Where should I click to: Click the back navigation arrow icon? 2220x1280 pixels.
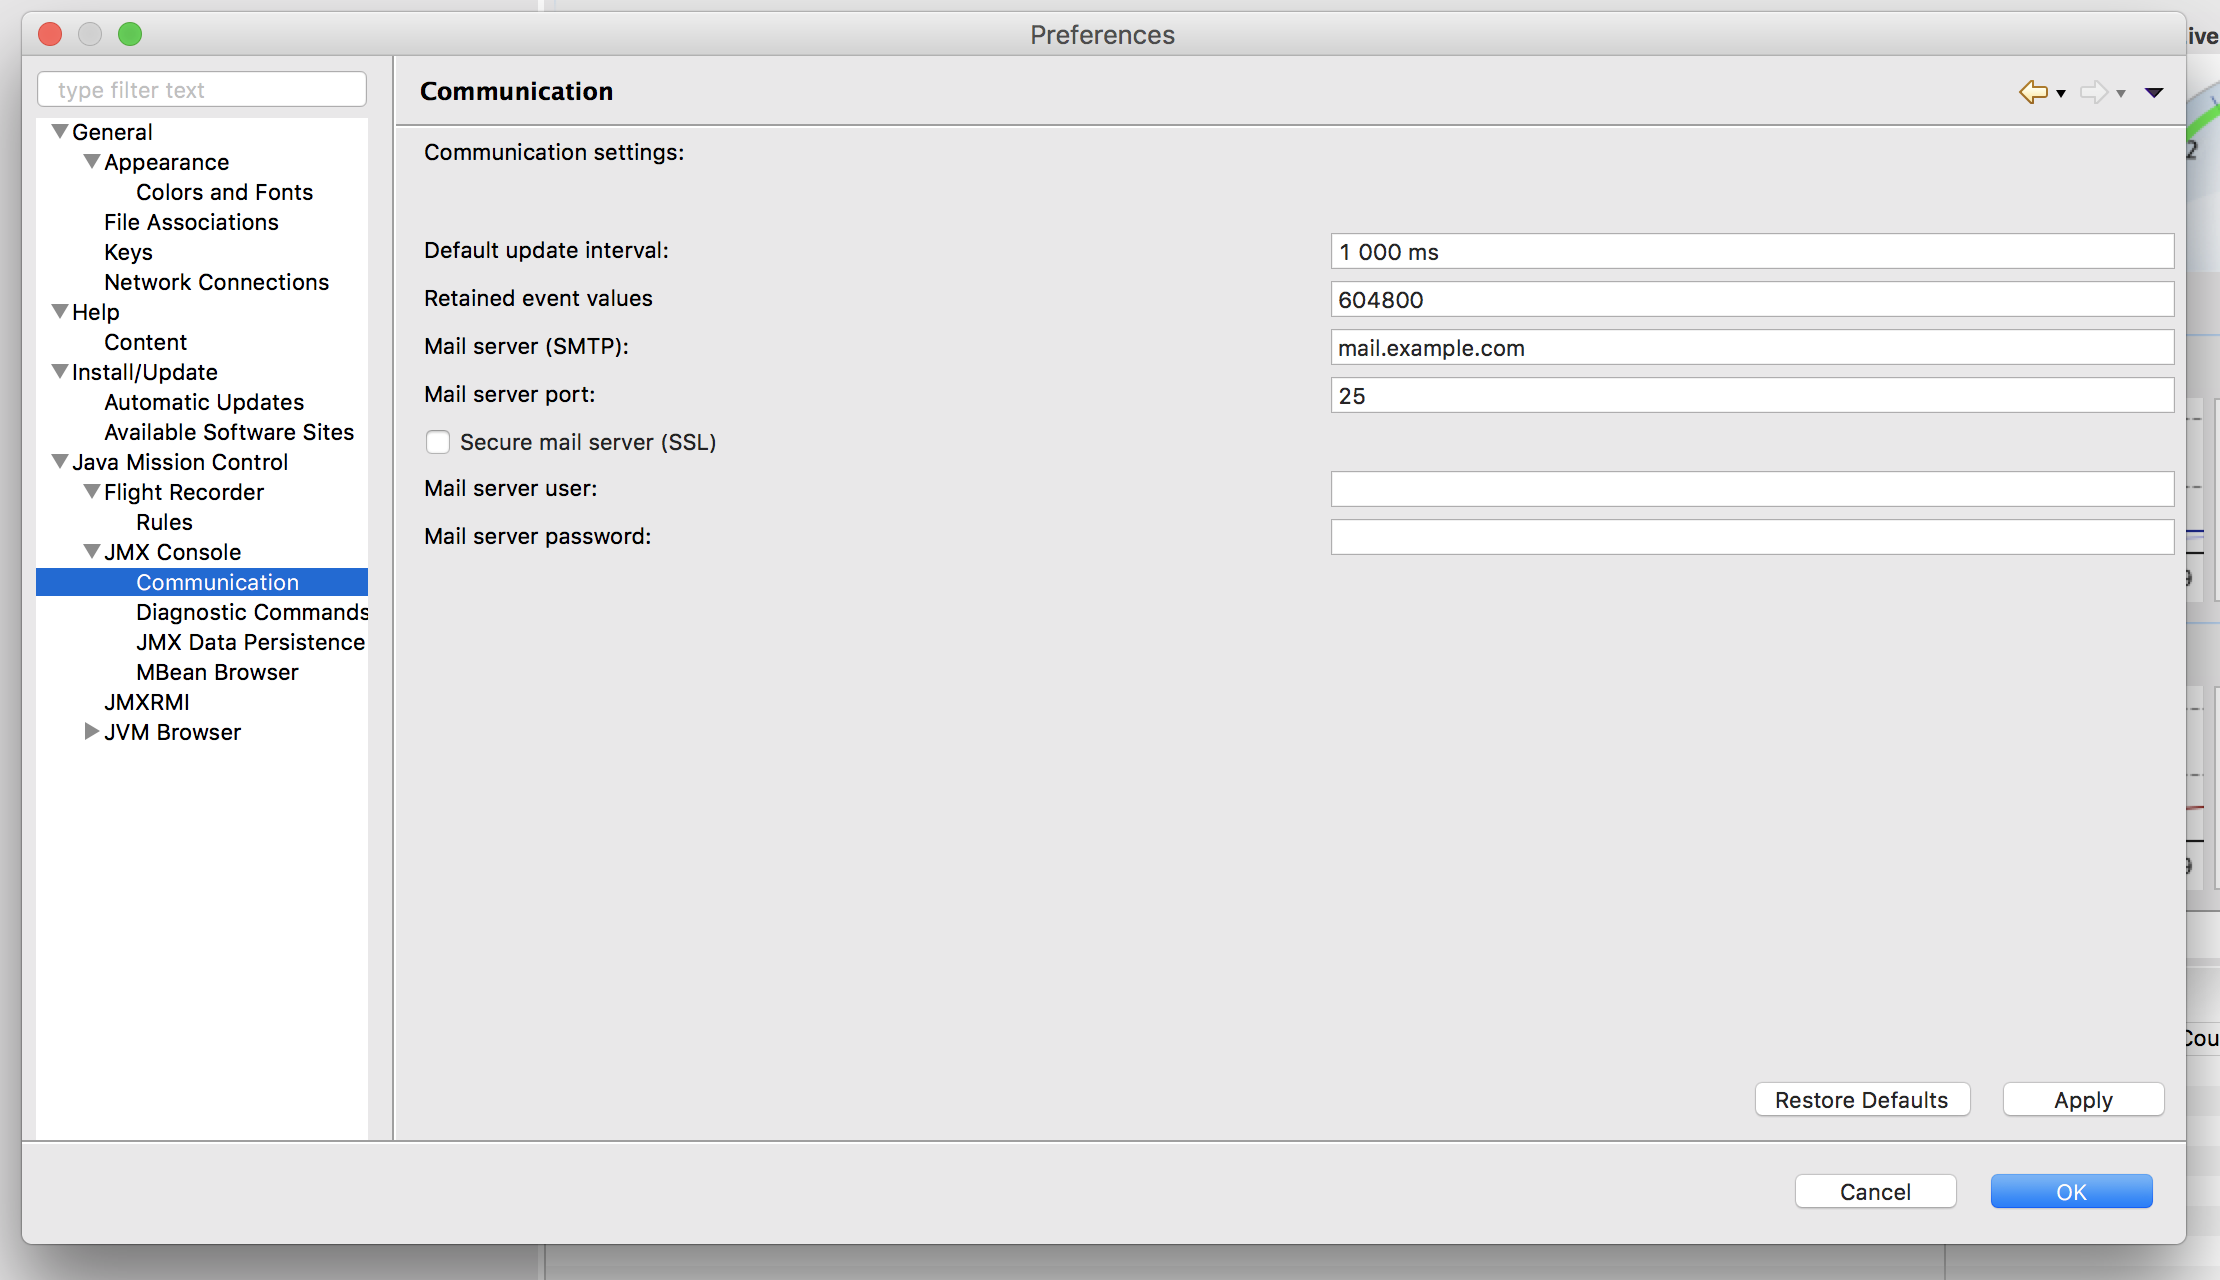pos(2032,92)
